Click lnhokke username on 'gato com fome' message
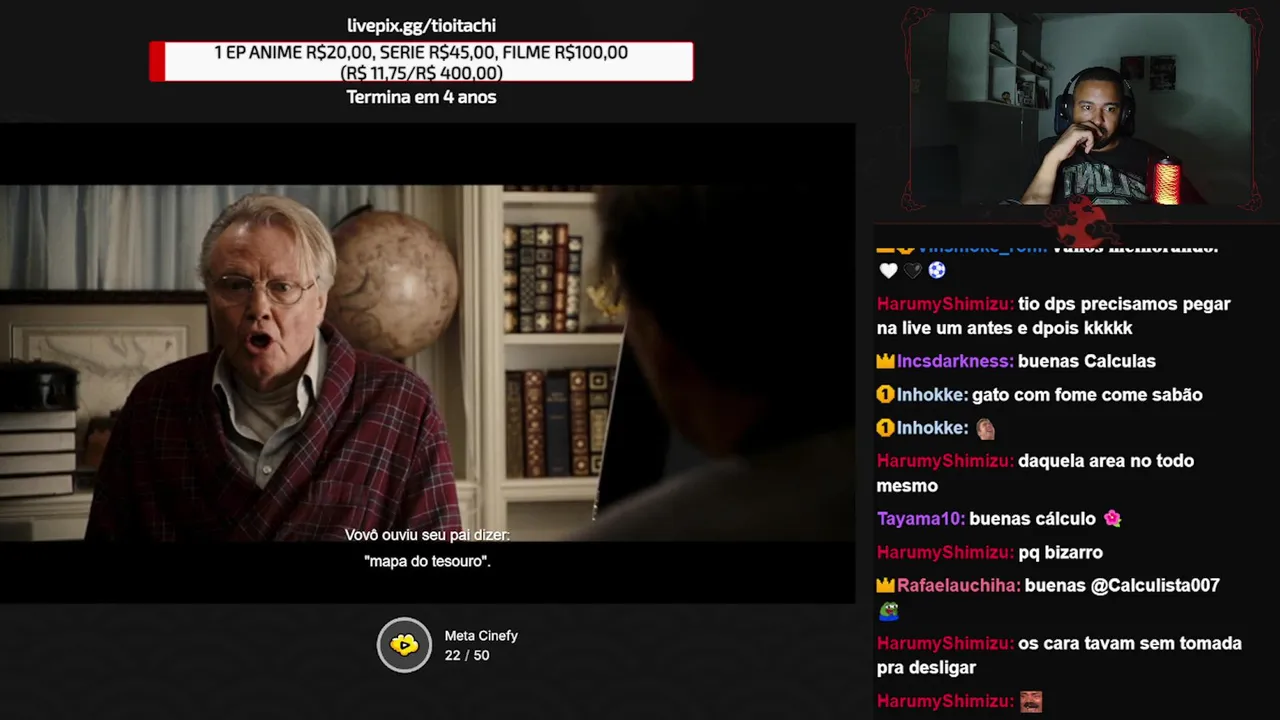This screenshot has height=720, width=1280. pyautogui.click(x=931, y=395)
